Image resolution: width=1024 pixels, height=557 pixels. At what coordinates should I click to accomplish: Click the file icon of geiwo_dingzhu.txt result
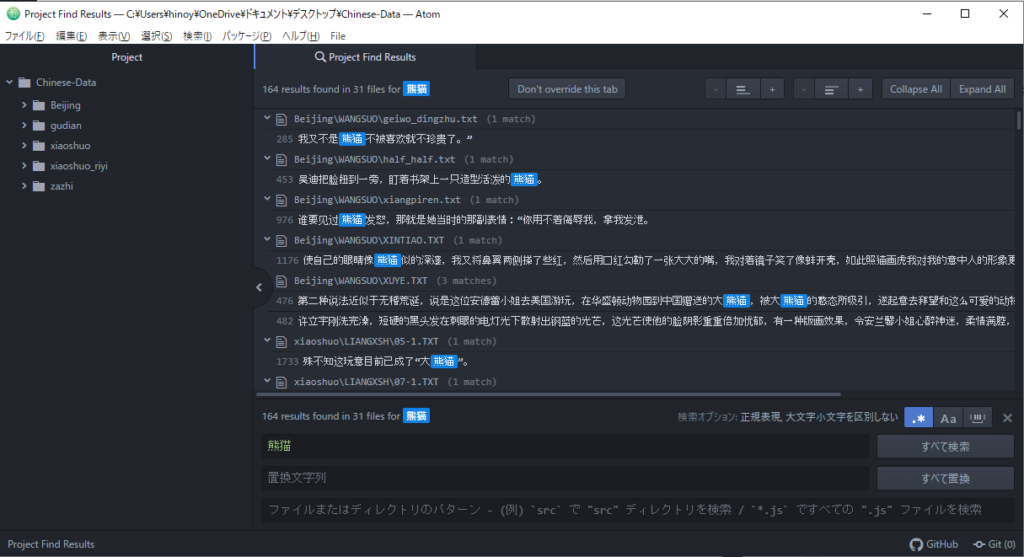pyautogui.click(x=282, y=118)
